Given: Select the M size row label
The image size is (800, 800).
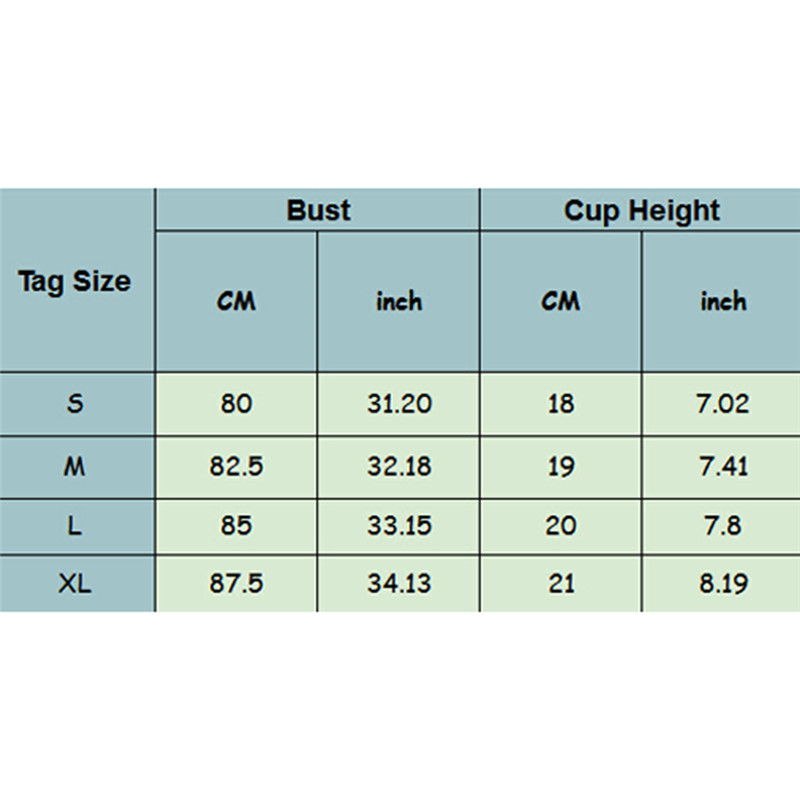Looking at the screenshot, I should coord(75,466).
